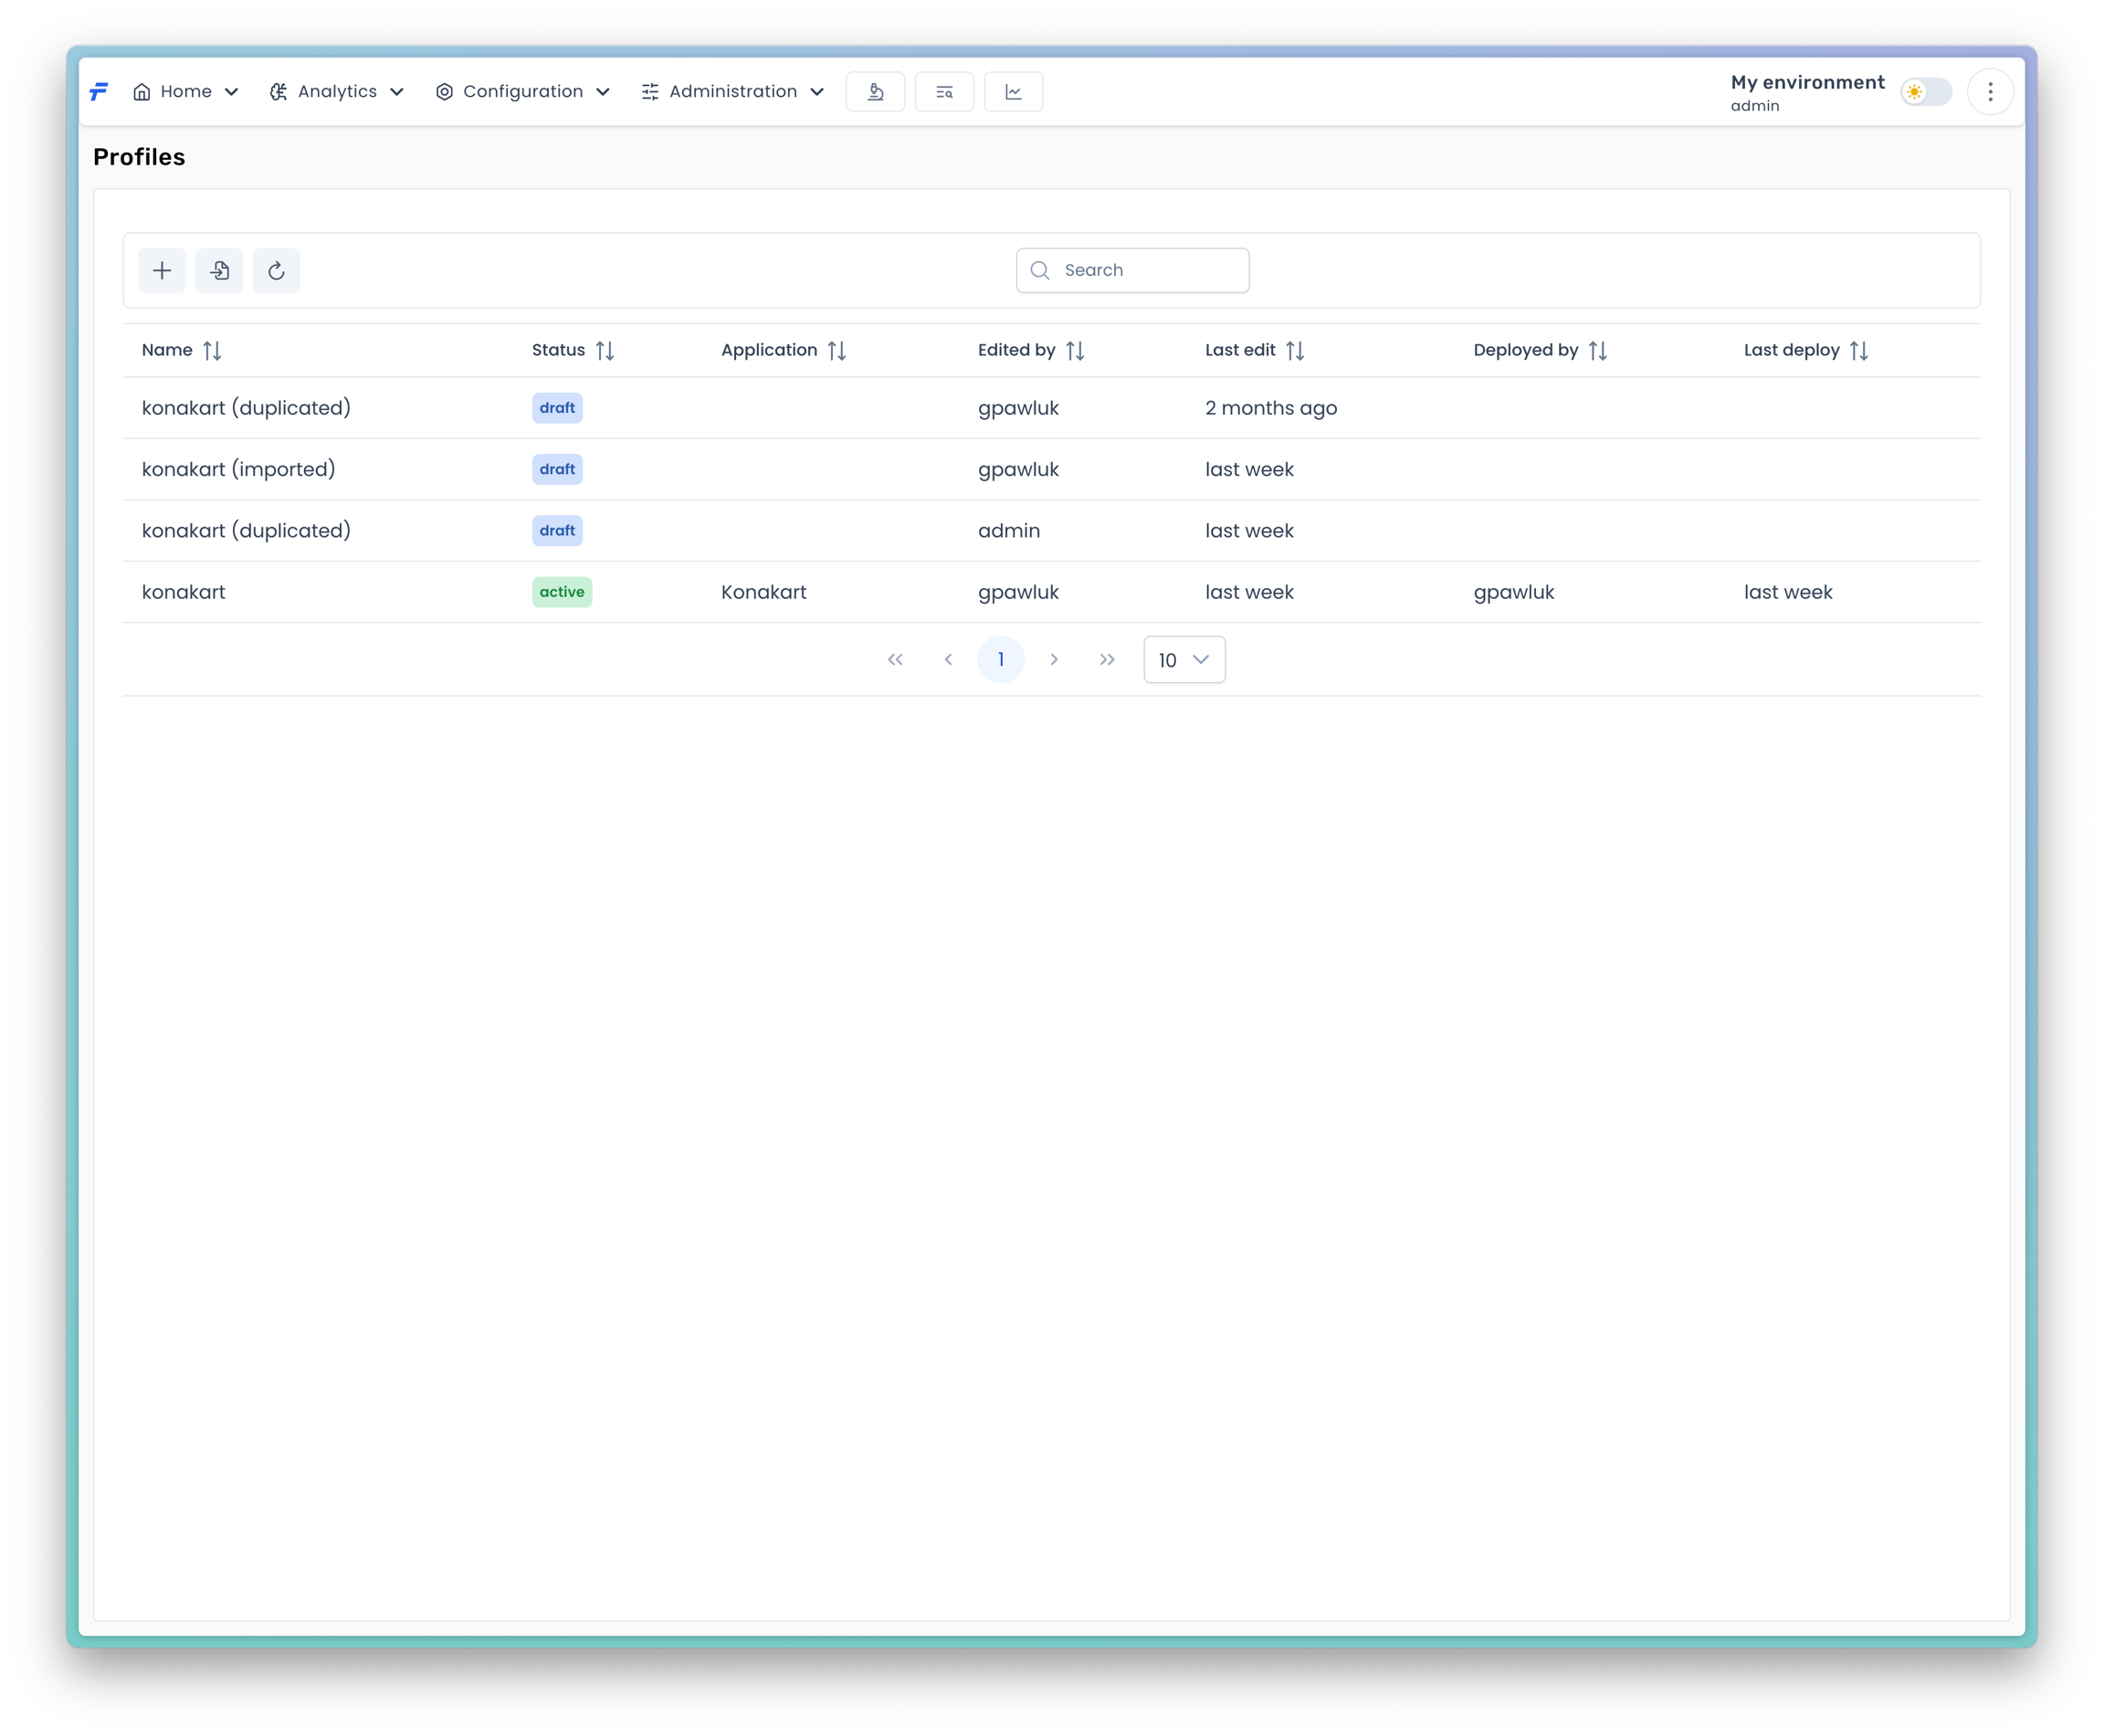Open the Analytics menu
The height and width of the screenshot is (1736, 2104).
337,92
